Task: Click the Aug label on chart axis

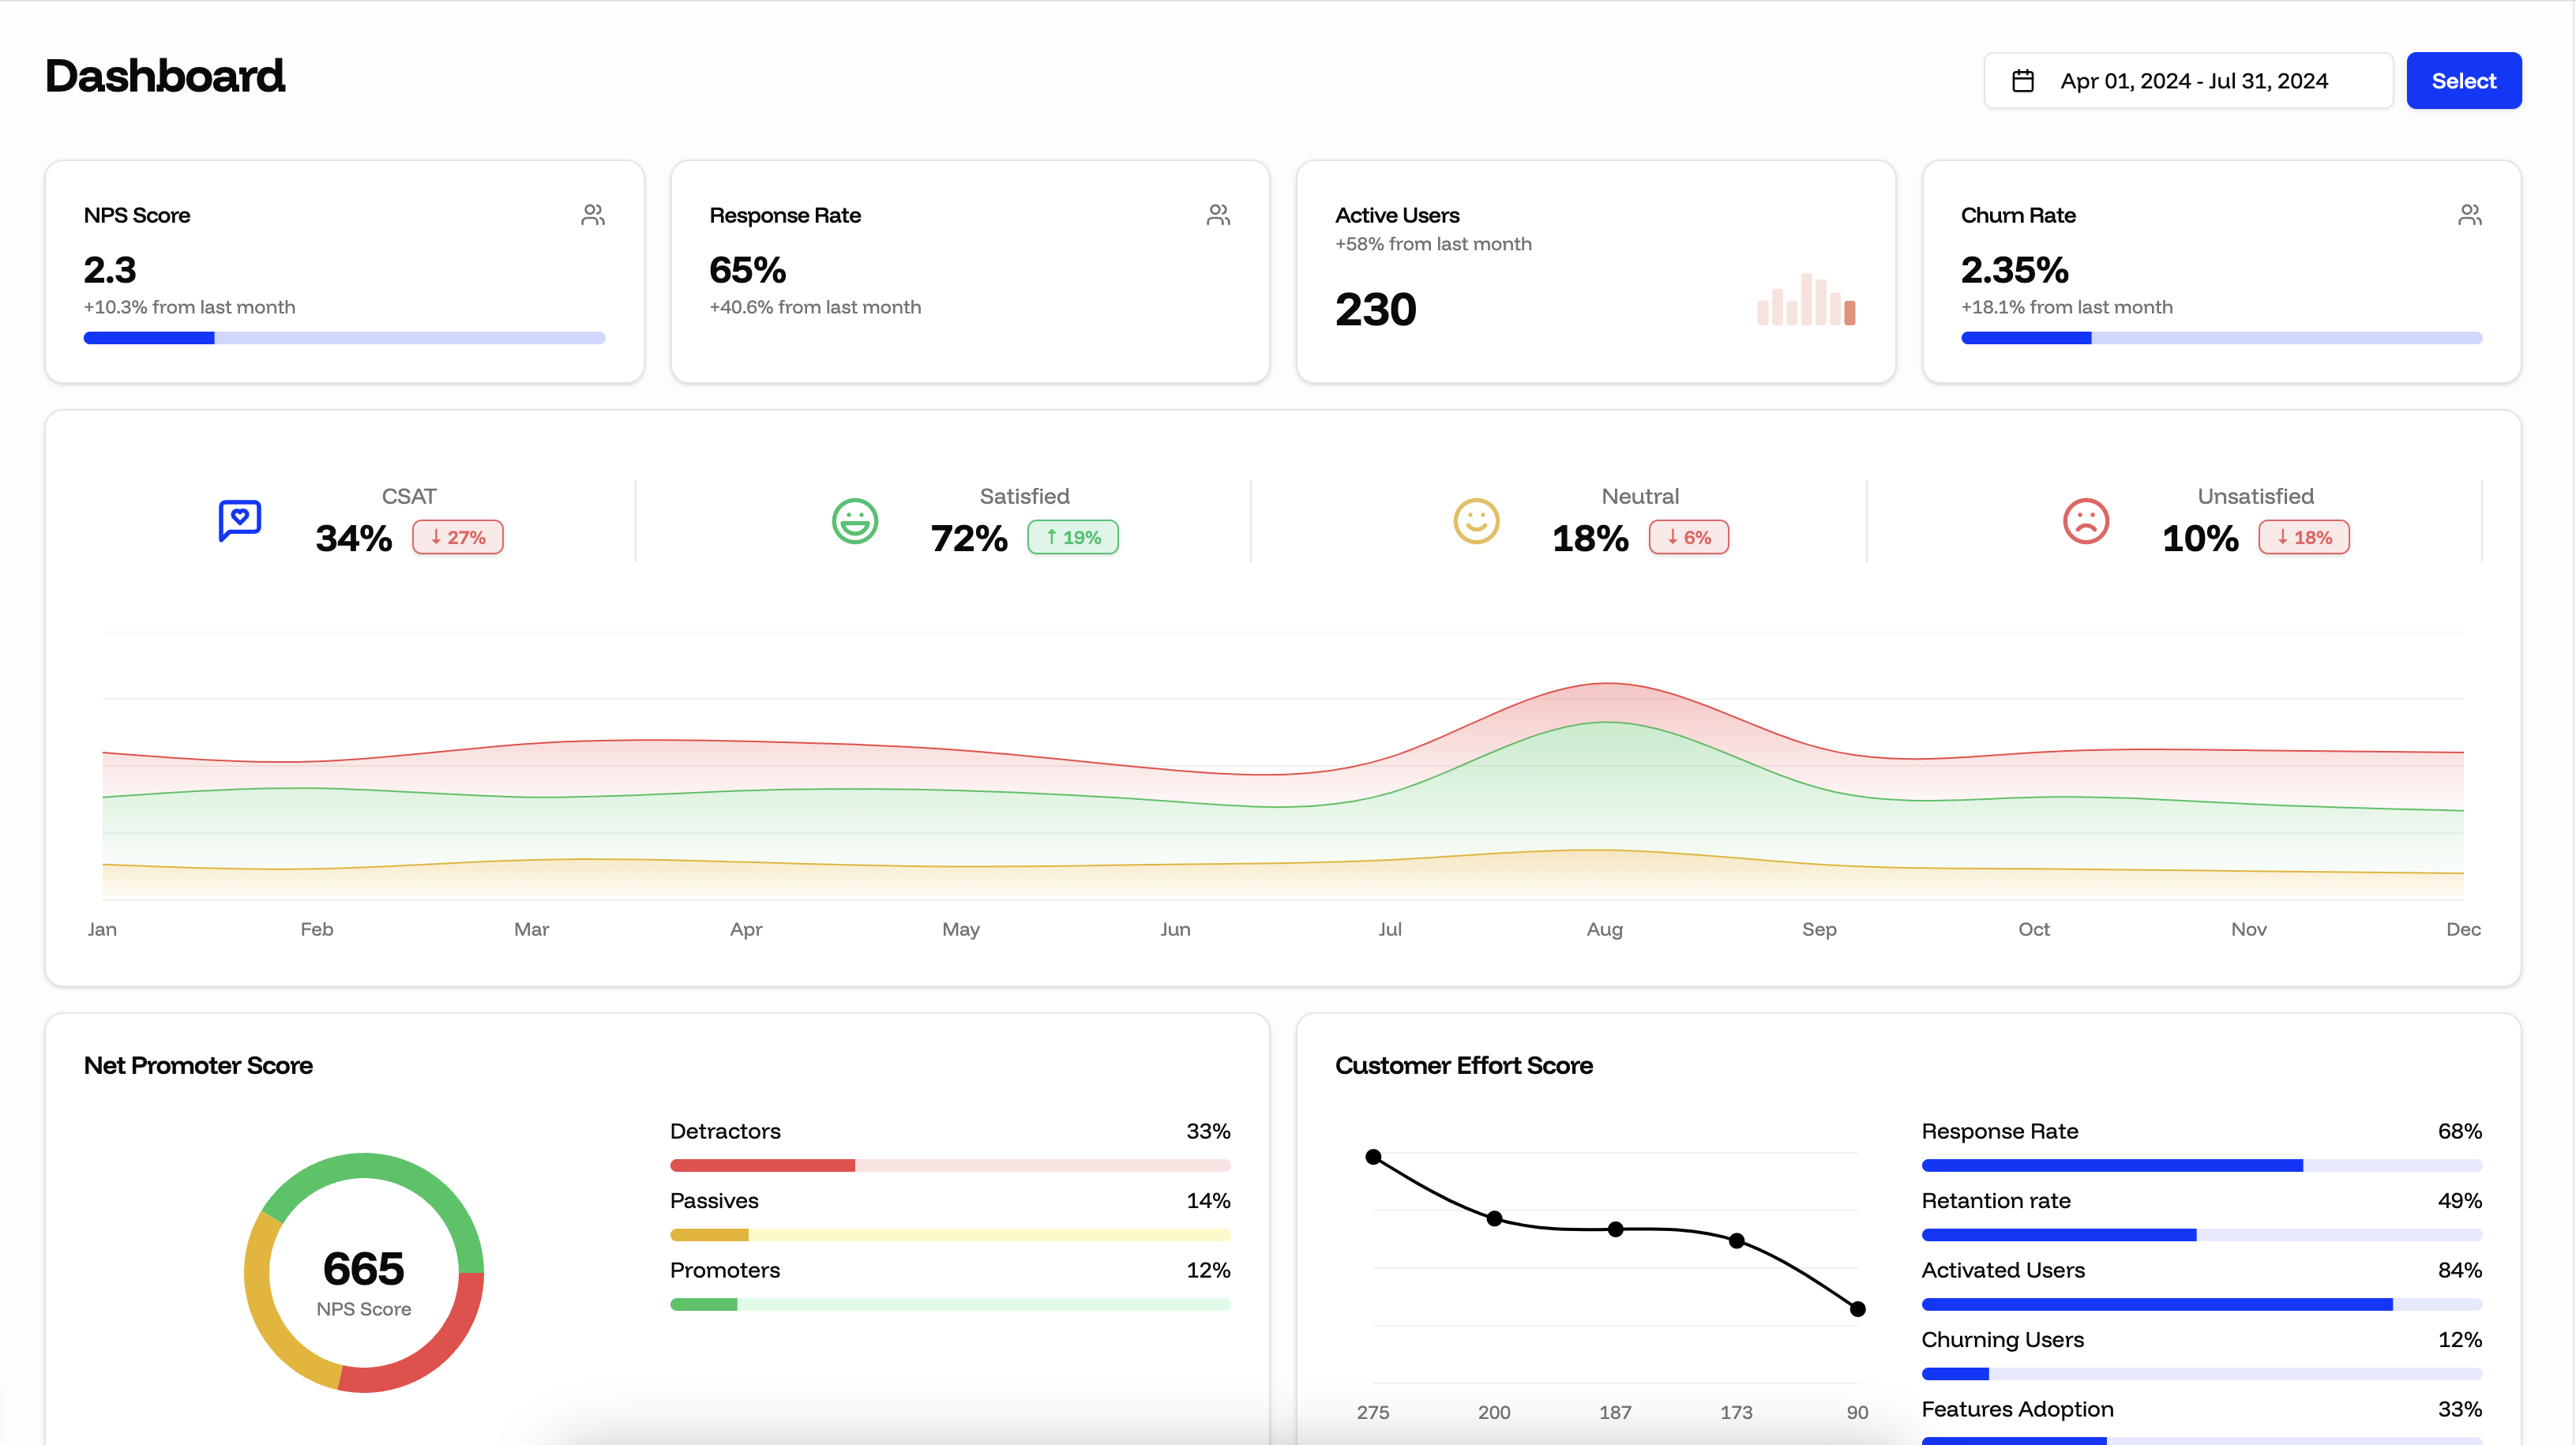Action: pyautogui.click(x=1604, y=929)
